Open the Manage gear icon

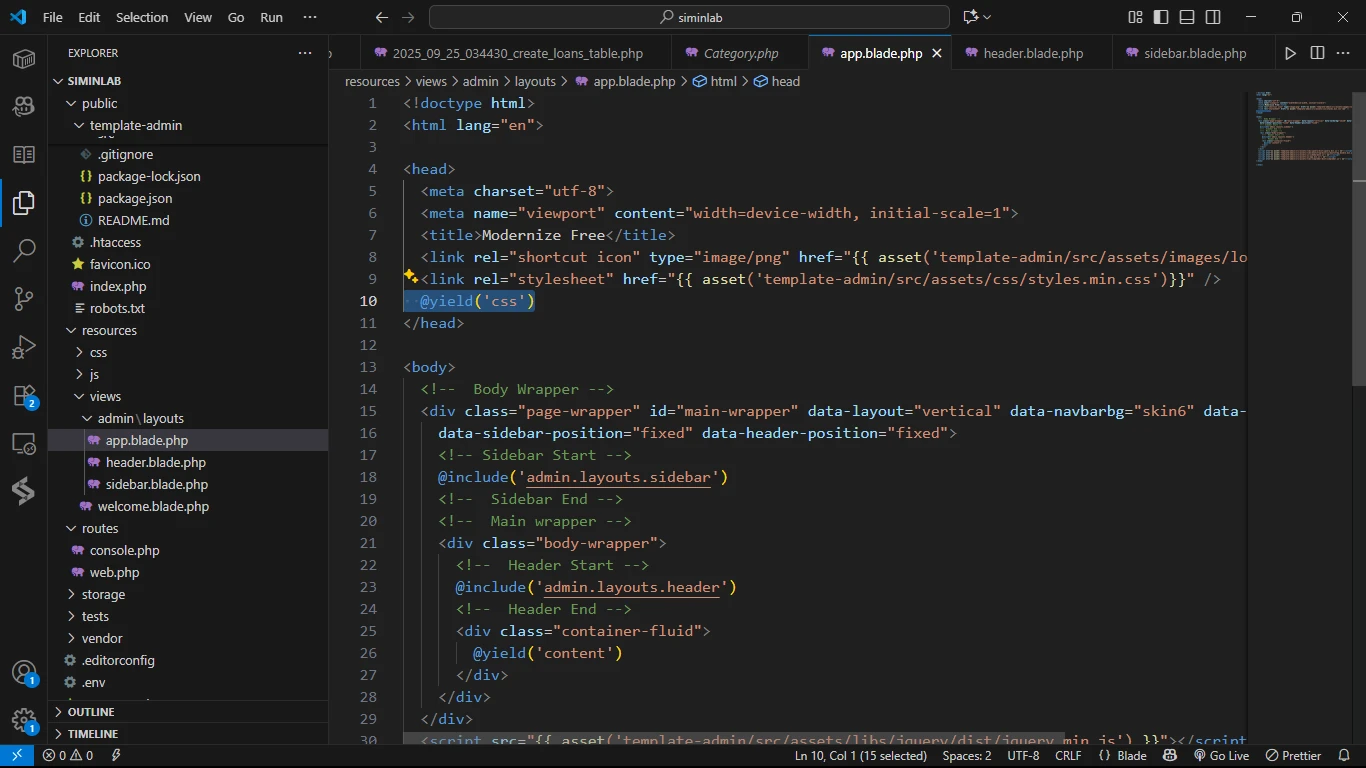[x=24, y=720]
